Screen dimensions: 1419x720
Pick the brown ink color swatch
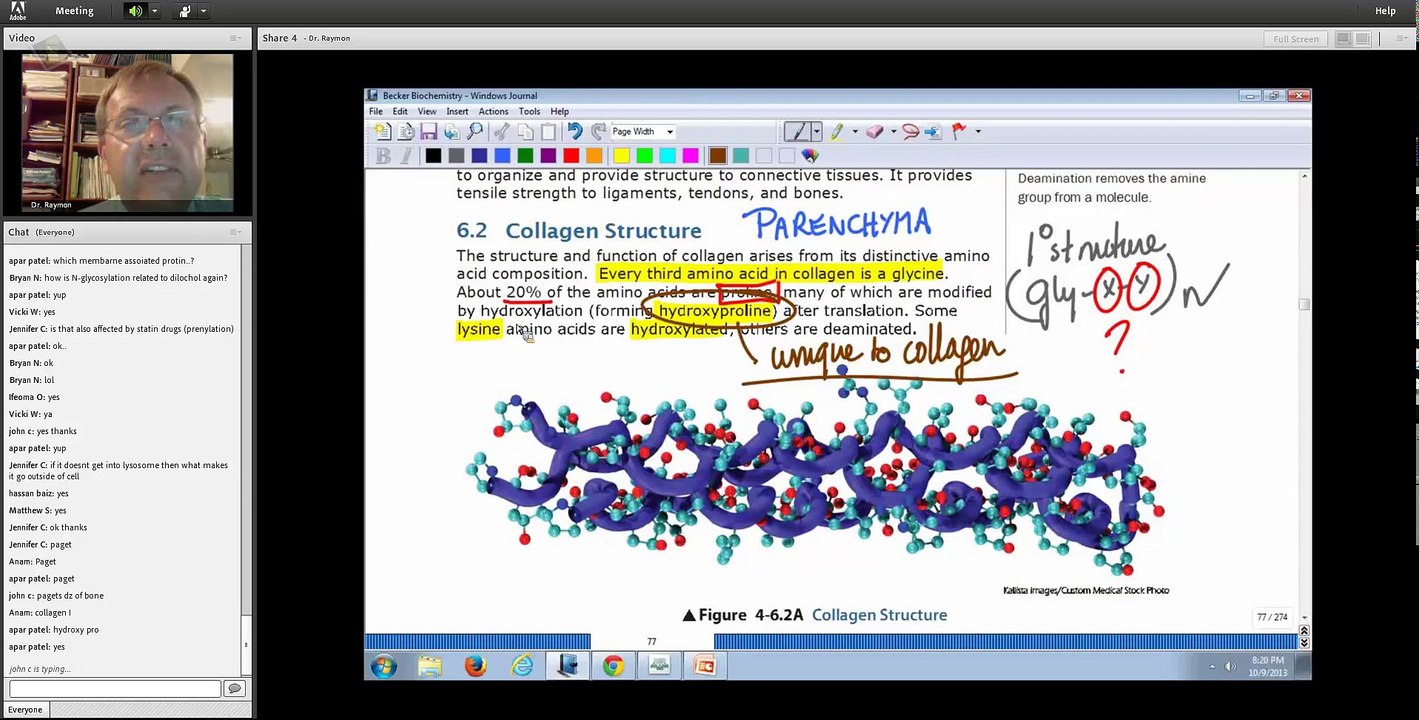(x=717, y=156)
